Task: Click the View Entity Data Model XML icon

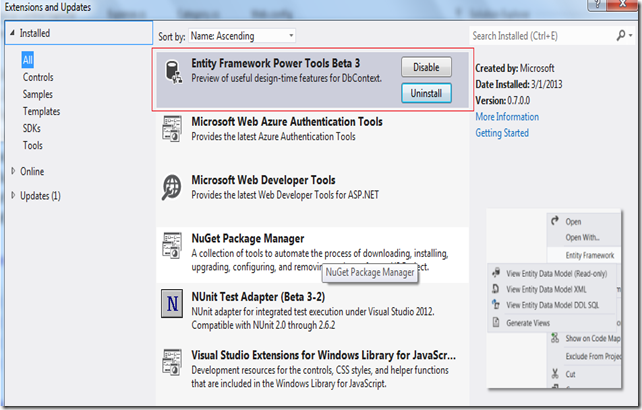Action: tap(496, 289)
